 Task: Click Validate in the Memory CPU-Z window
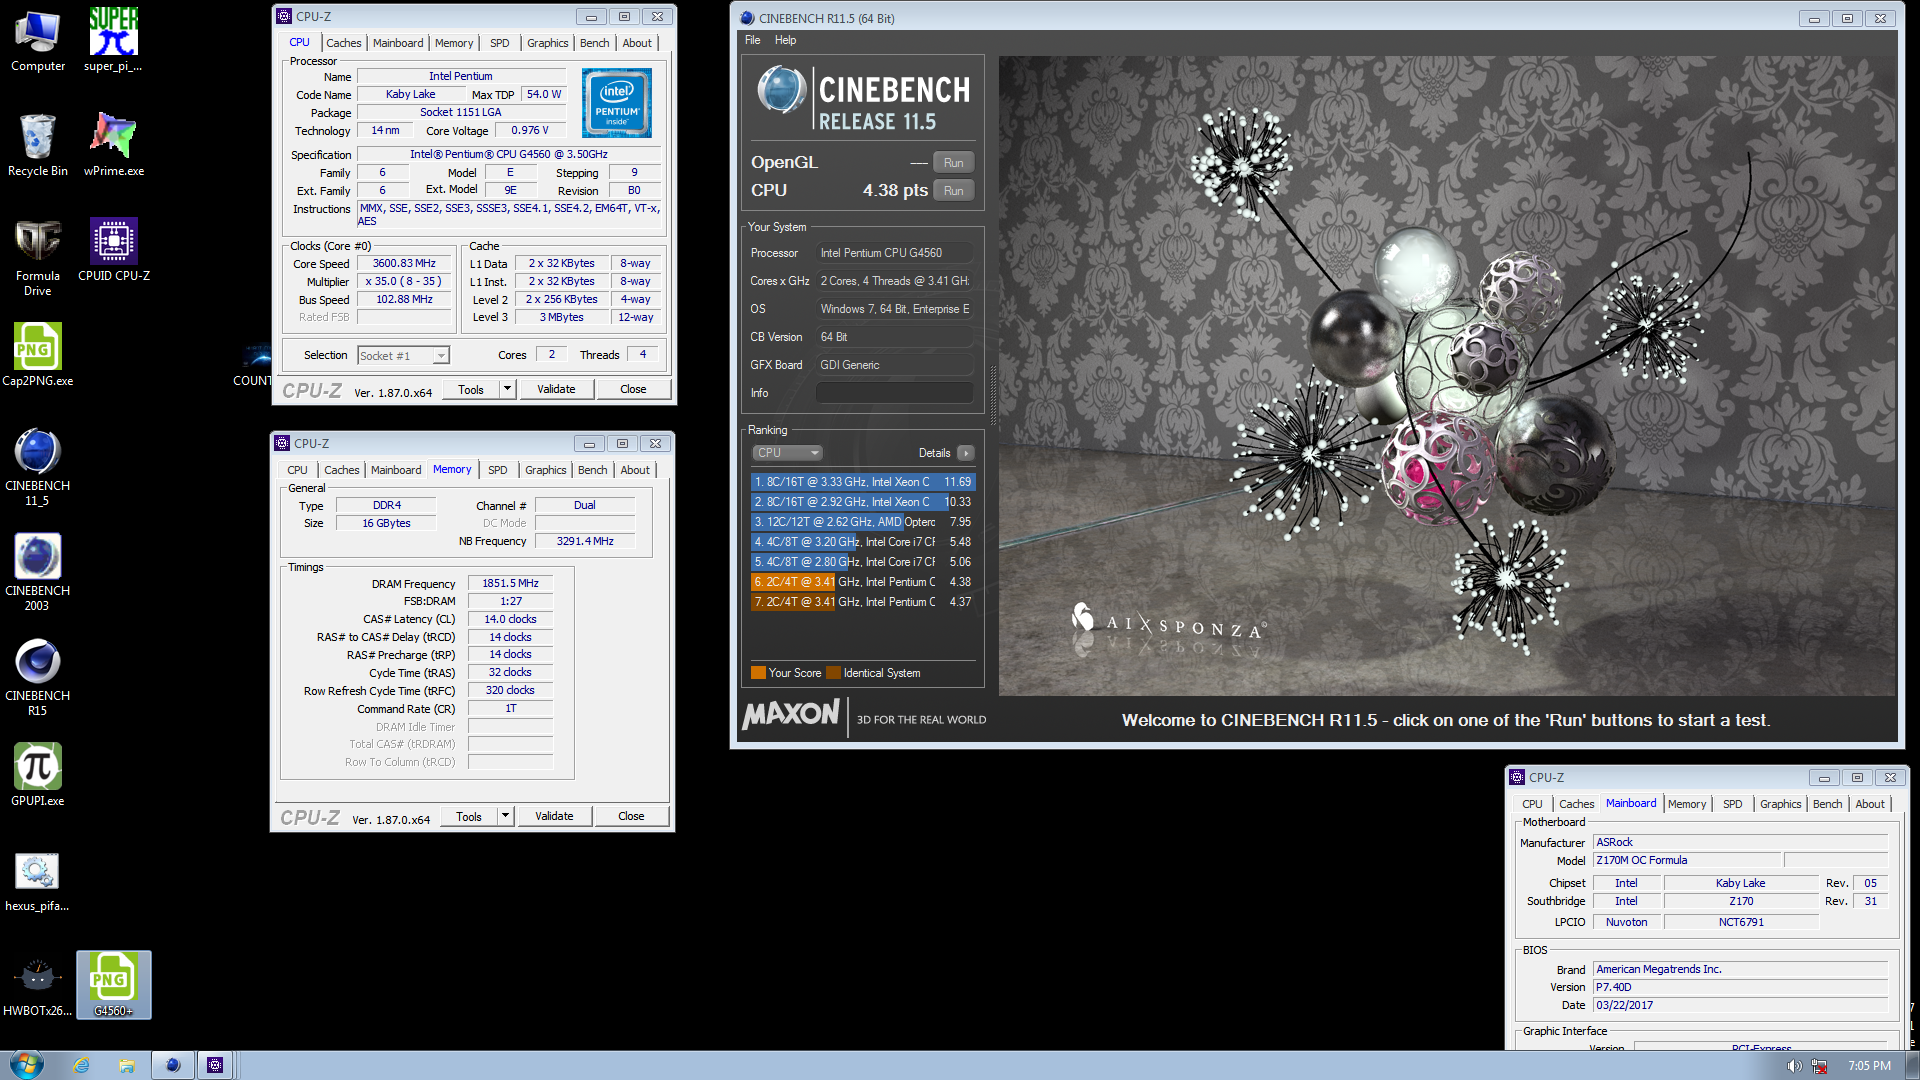pyautogui.click(x=554, y=816)
